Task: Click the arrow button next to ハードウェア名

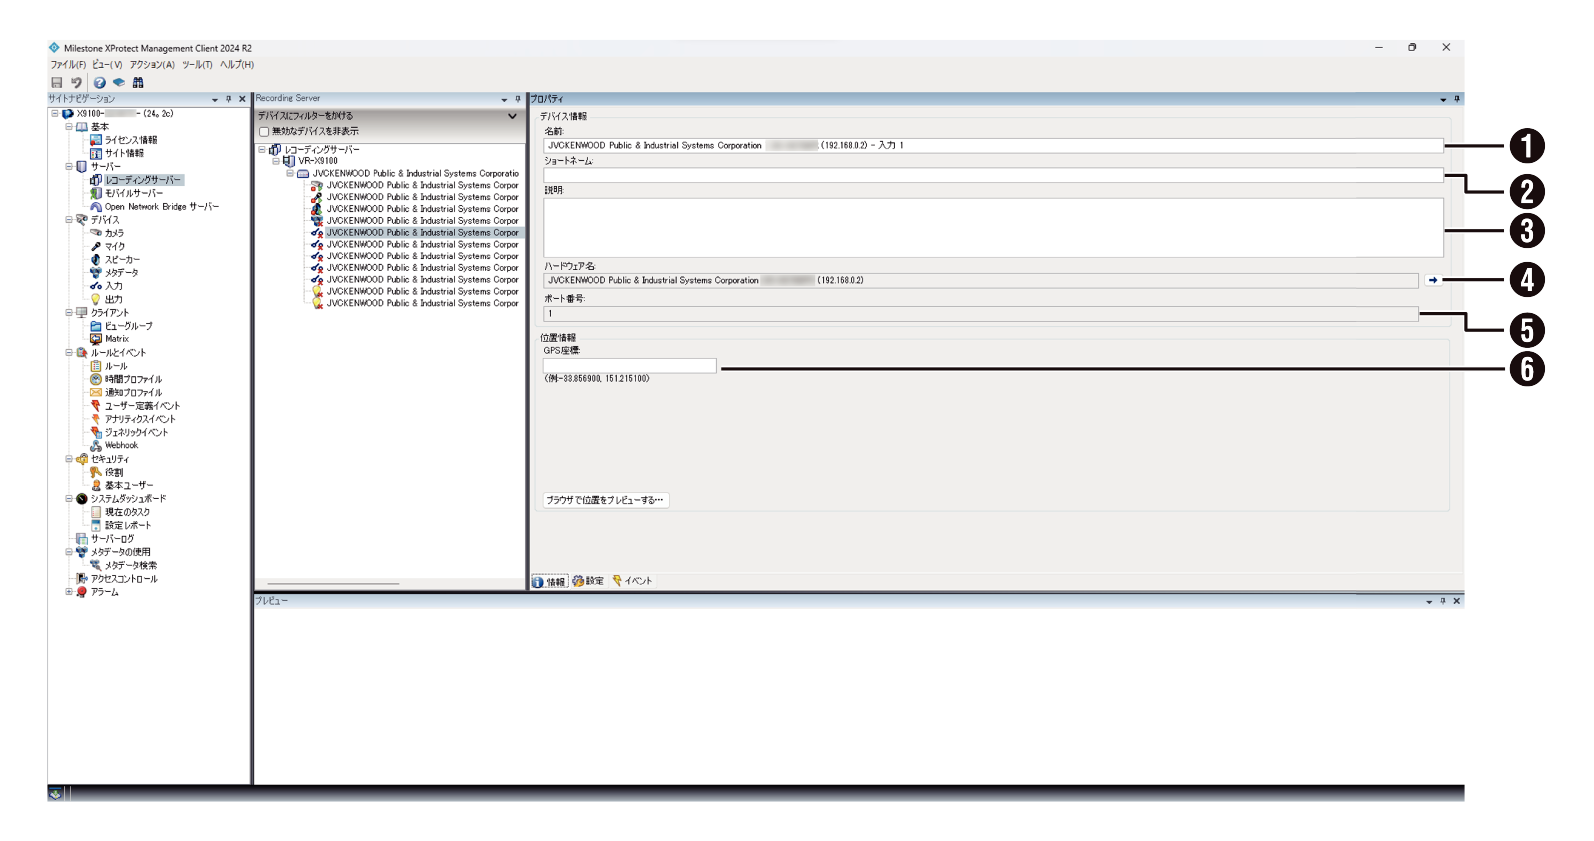Action: pos(1433,280)
